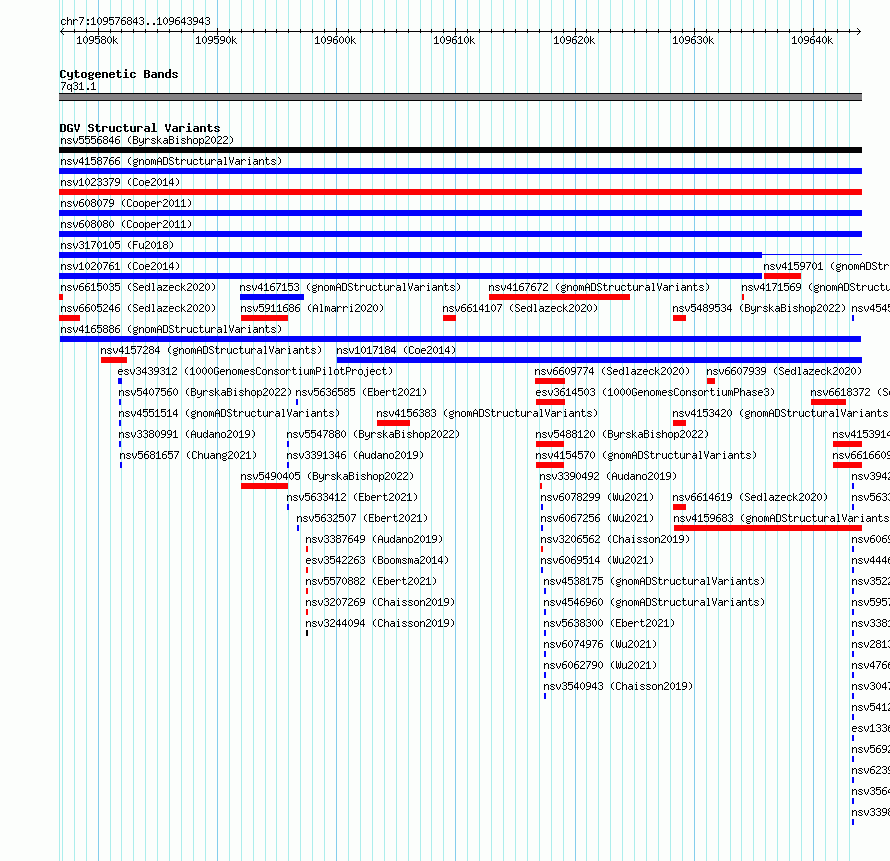Click the nsv5407560 (ByrskaBishop2022) label
The height and width of the screenshot is (861, 890).
(x=205, y=392)
